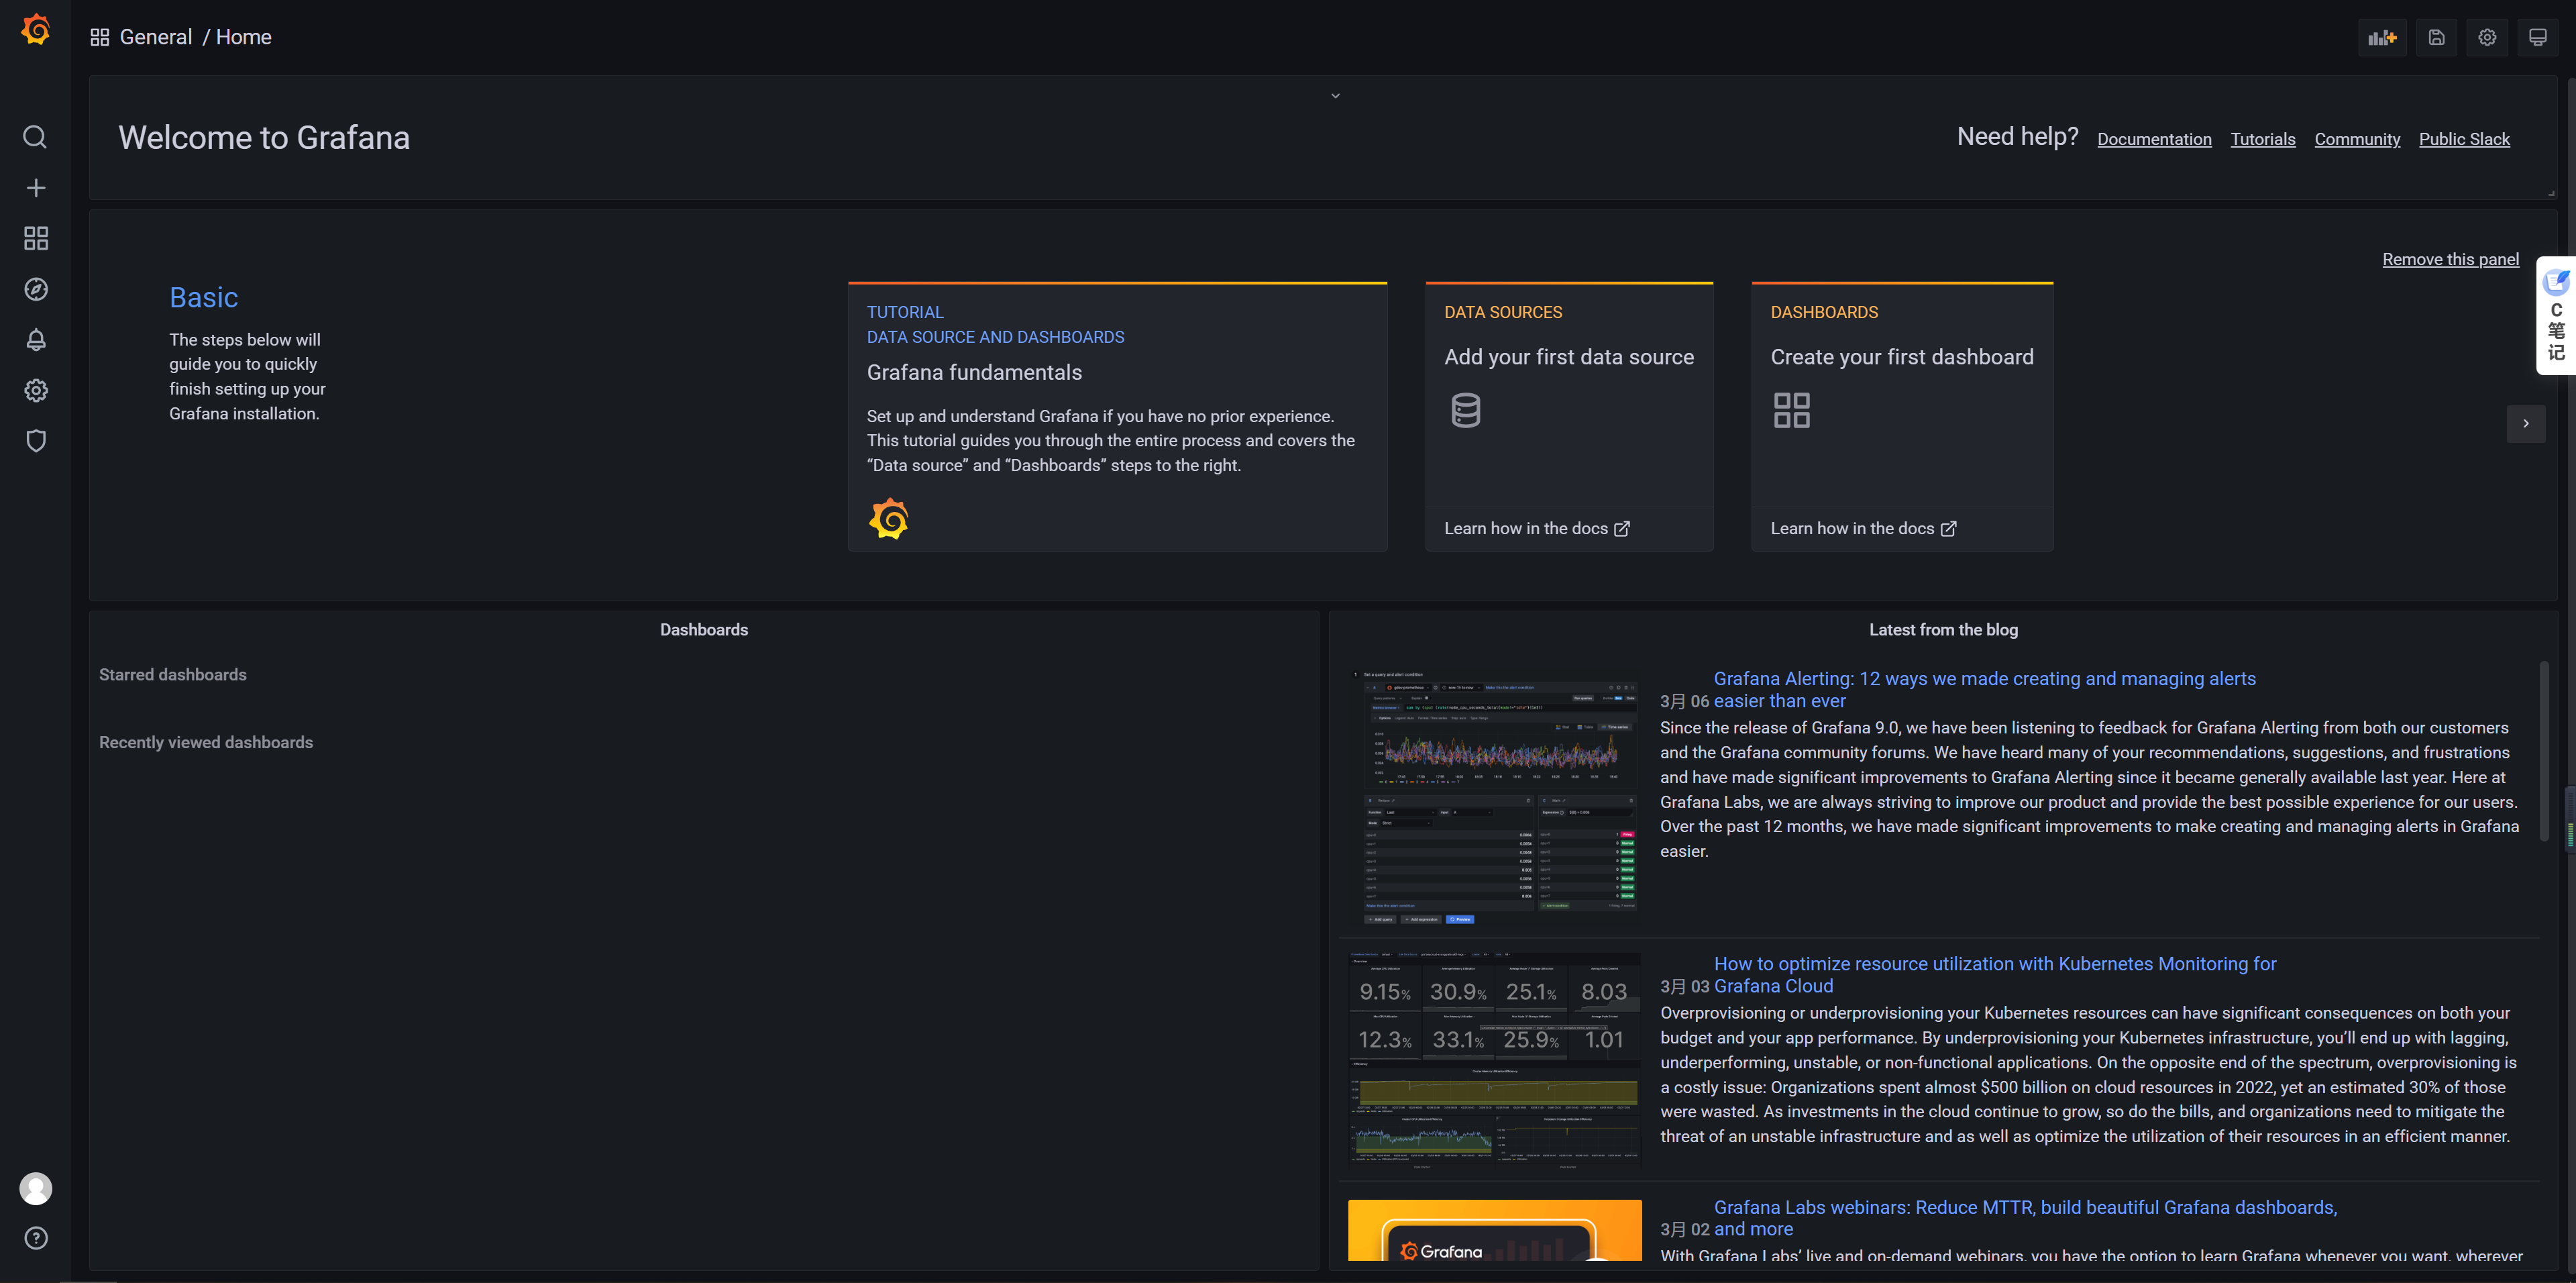Open the Server Admin shield icon
Image resolution: width=2576 pixels, height=1283 pixels.
(35, 441)
